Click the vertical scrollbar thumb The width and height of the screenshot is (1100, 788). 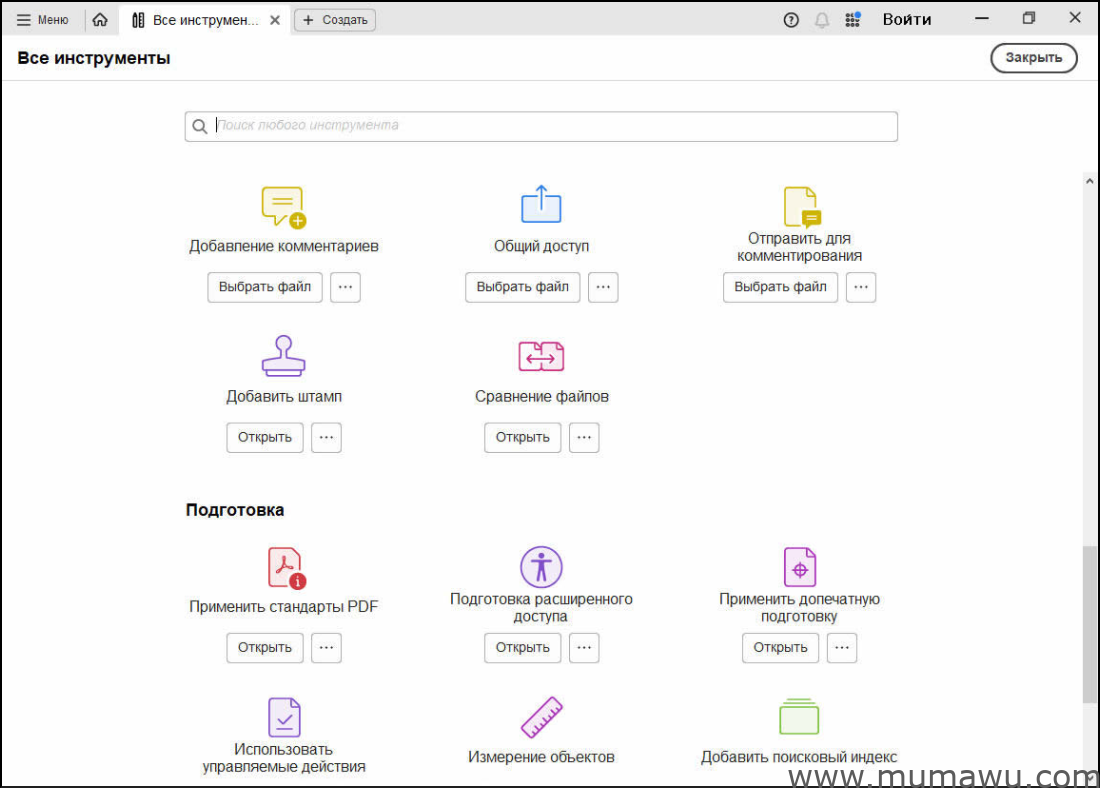click(x=1089, y=625)
